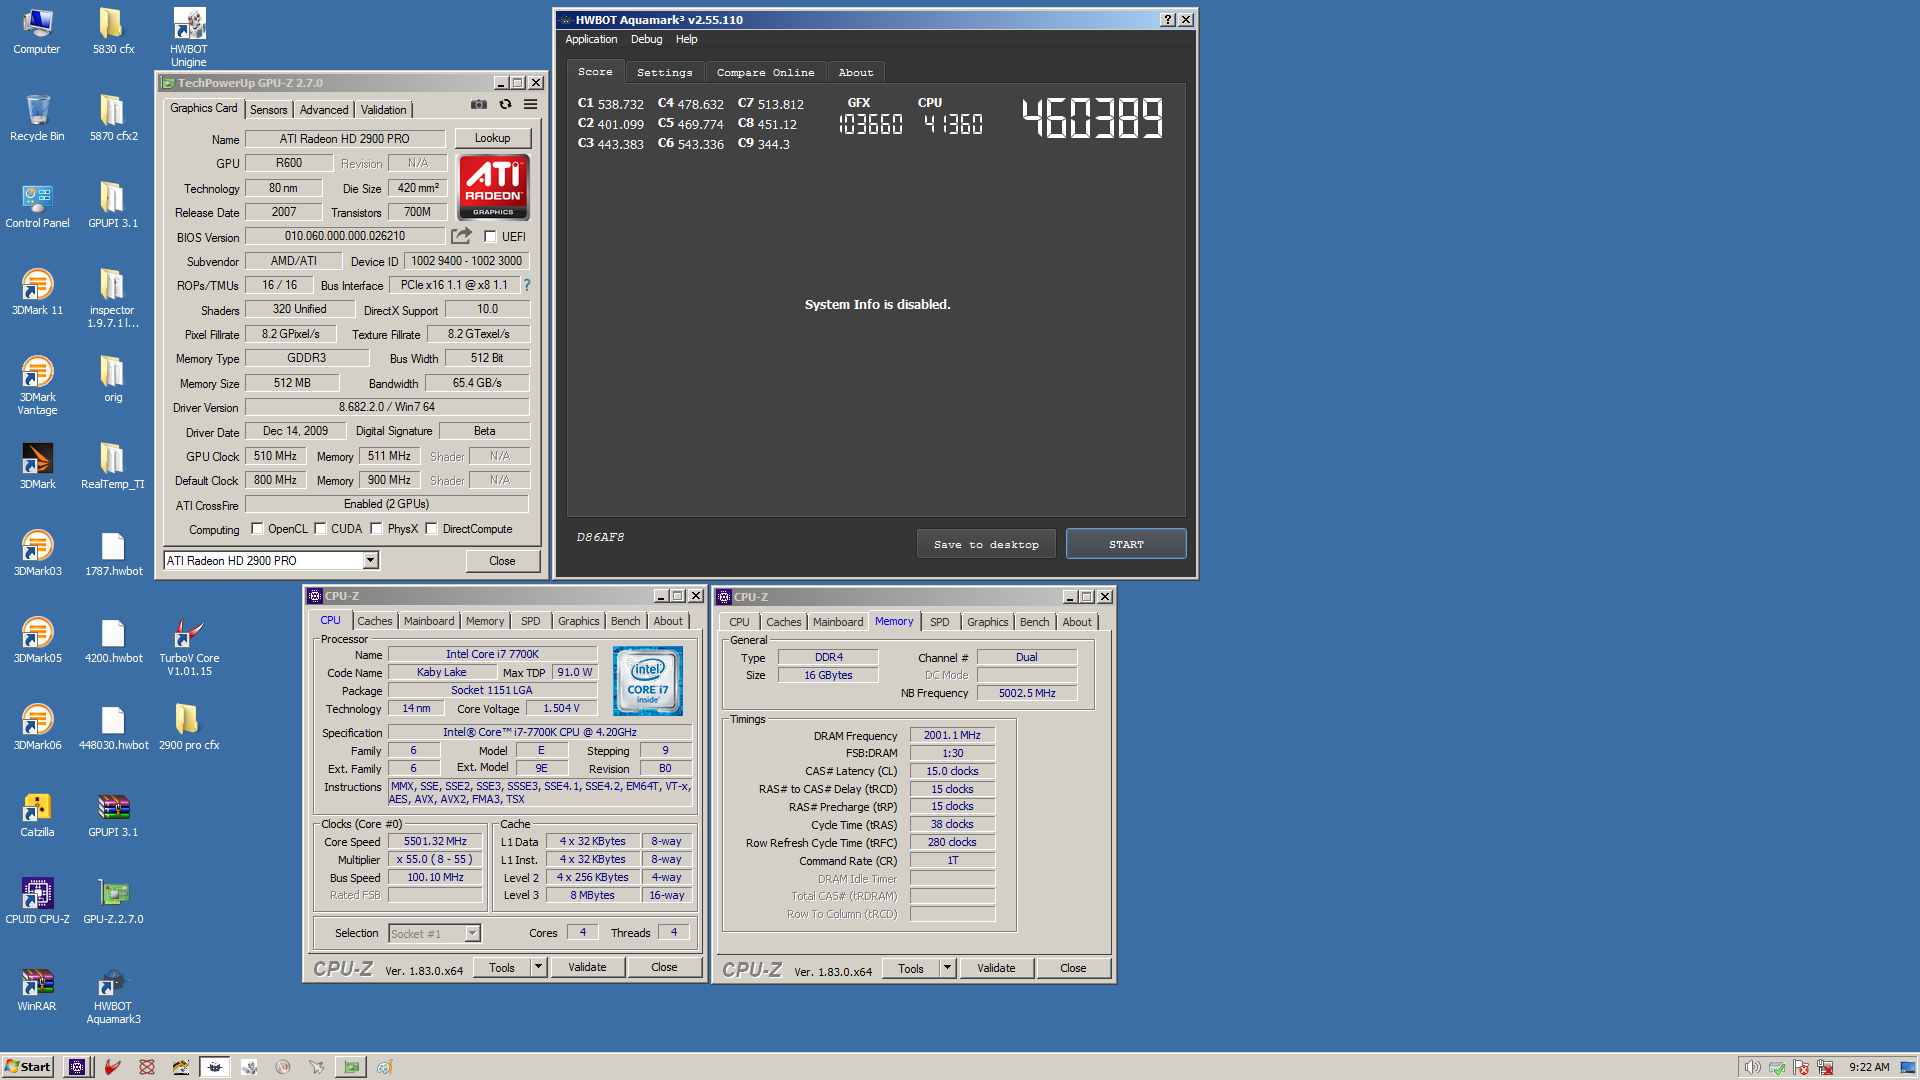The height and width of the screenshot is (1080, 1920).
Task: Open the SPD tab in right CPU-Z
Action: (940, 622)
